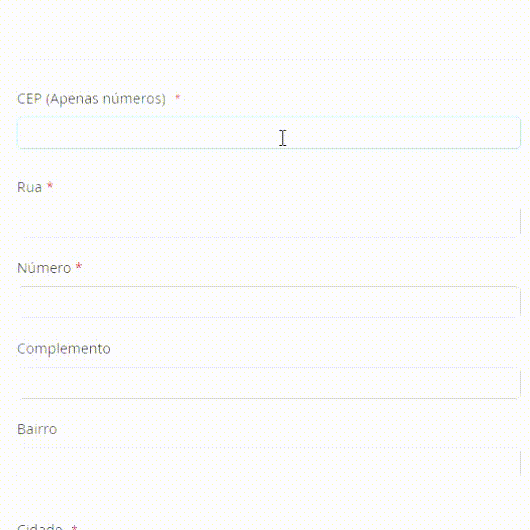Click the Bairro label
Viewport: 530px width, 530px height.
pyautogui.click(x=37, y=429)
